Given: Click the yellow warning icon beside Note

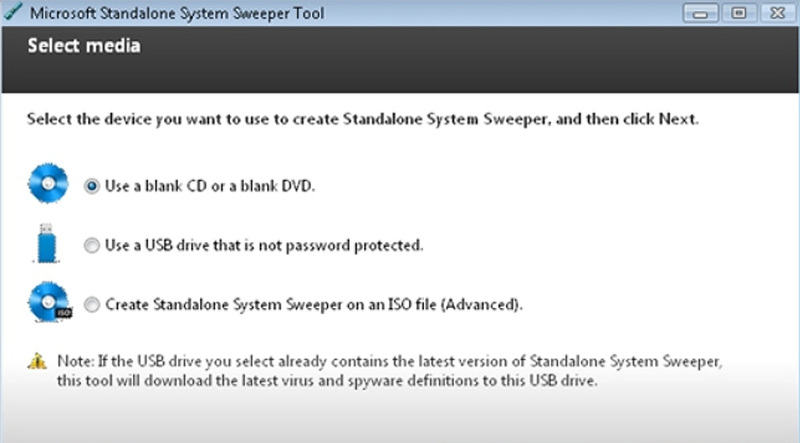Looking at the screenshot, I should coord(37,361).
